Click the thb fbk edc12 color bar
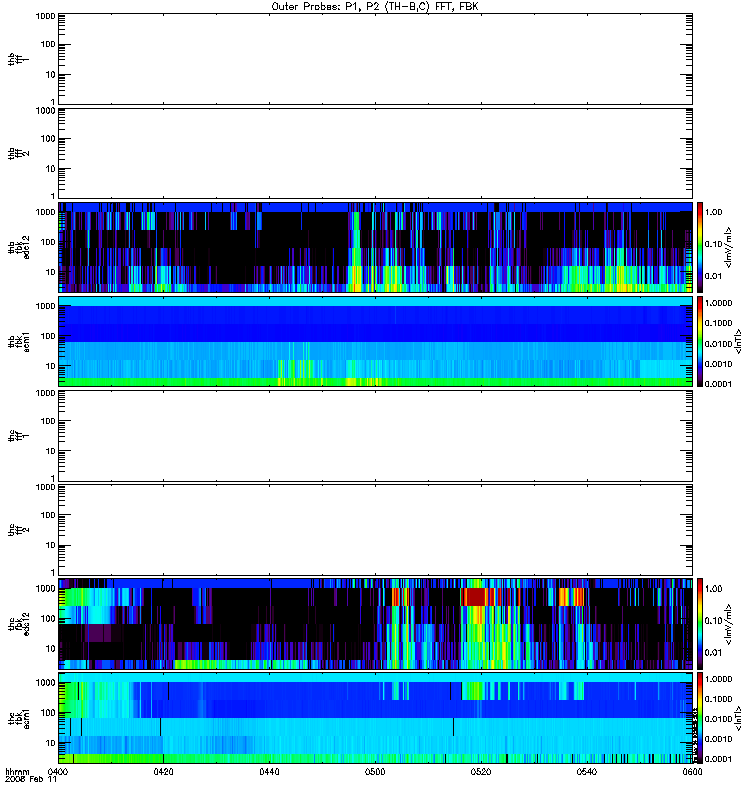This screenshot has width=750, height=800. 700,247
